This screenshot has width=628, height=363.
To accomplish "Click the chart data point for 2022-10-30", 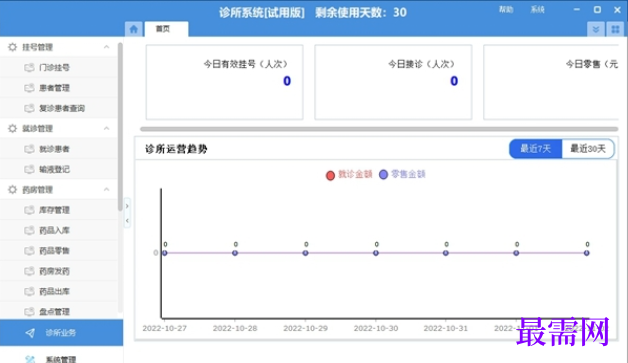I will tap(376, 253).
